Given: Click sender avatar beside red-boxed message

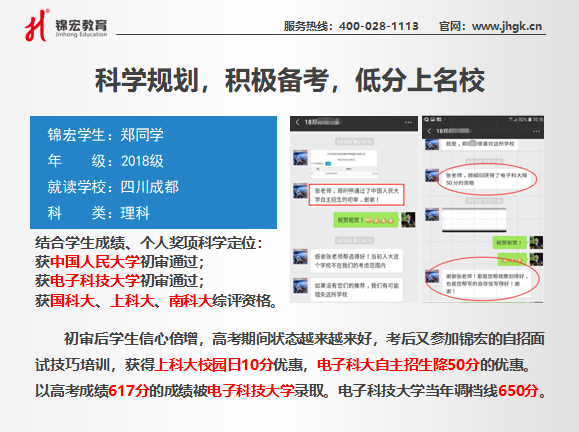Looking at the screenshot, I should 300,191.
